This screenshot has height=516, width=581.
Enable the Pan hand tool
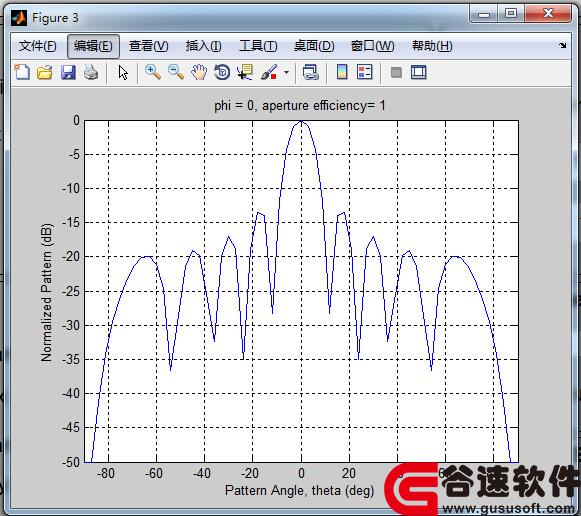coord(199,72)
